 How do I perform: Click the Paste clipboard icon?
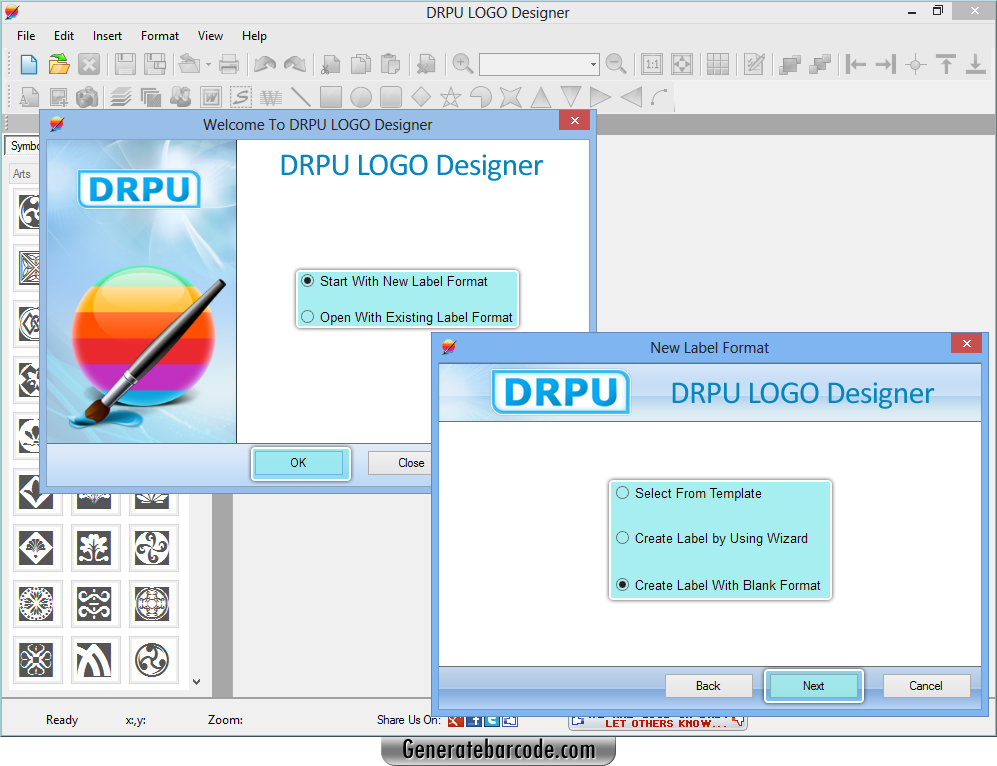tap(391, 64)
